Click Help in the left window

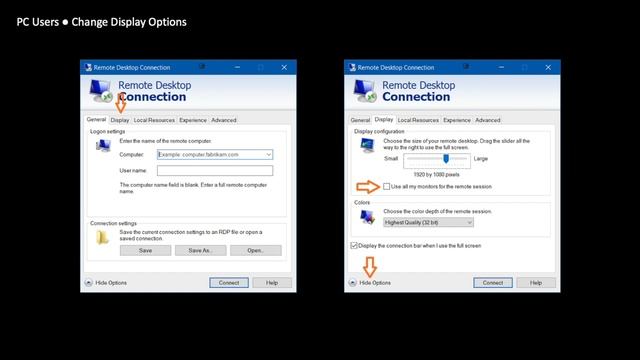click(x=272, y=282)
